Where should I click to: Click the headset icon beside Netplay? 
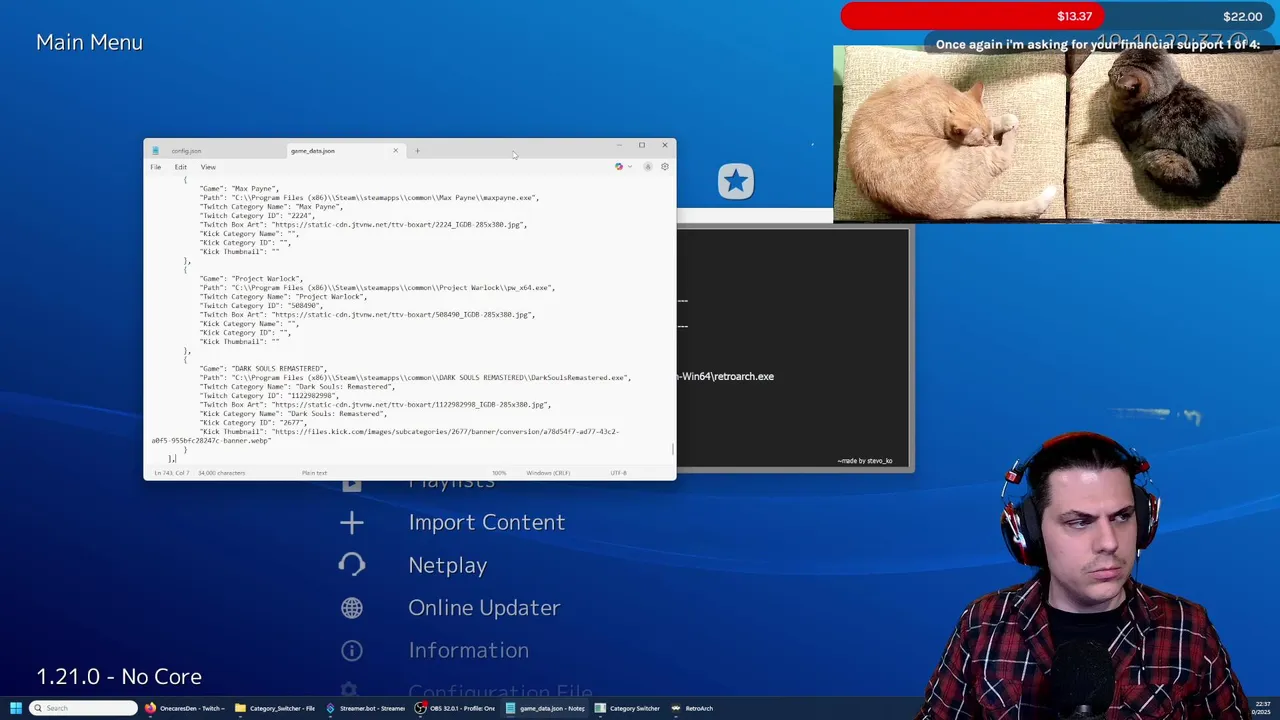coord(351,565)
